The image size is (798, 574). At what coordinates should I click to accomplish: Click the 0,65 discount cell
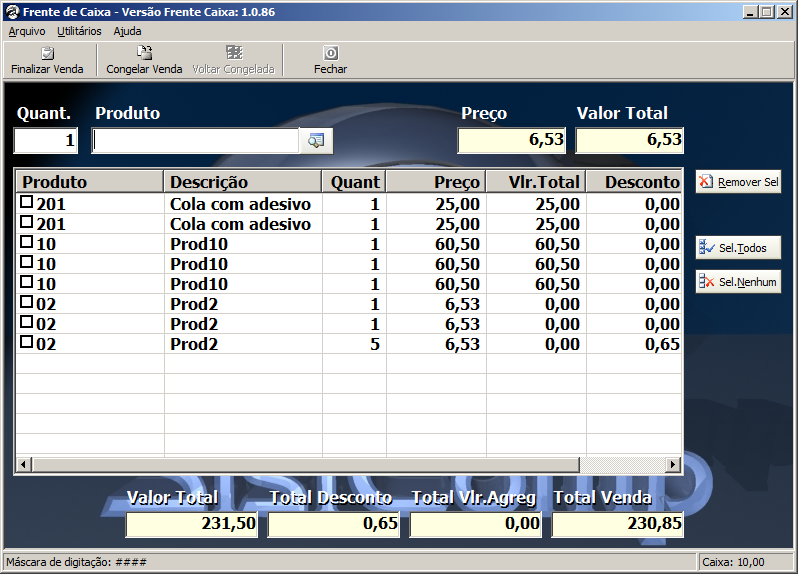pos(634,344)
